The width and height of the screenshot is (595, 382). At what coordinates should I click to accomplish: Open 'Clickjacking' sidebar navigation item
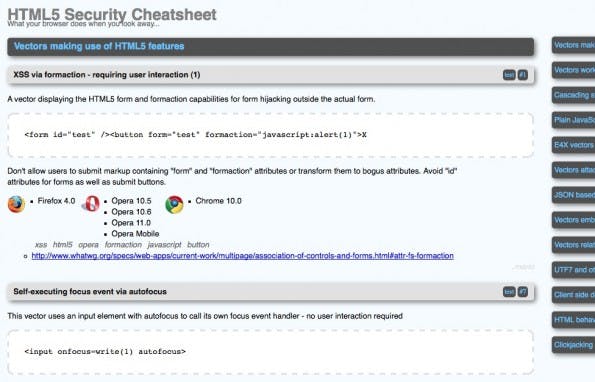(x=573, y=344)
